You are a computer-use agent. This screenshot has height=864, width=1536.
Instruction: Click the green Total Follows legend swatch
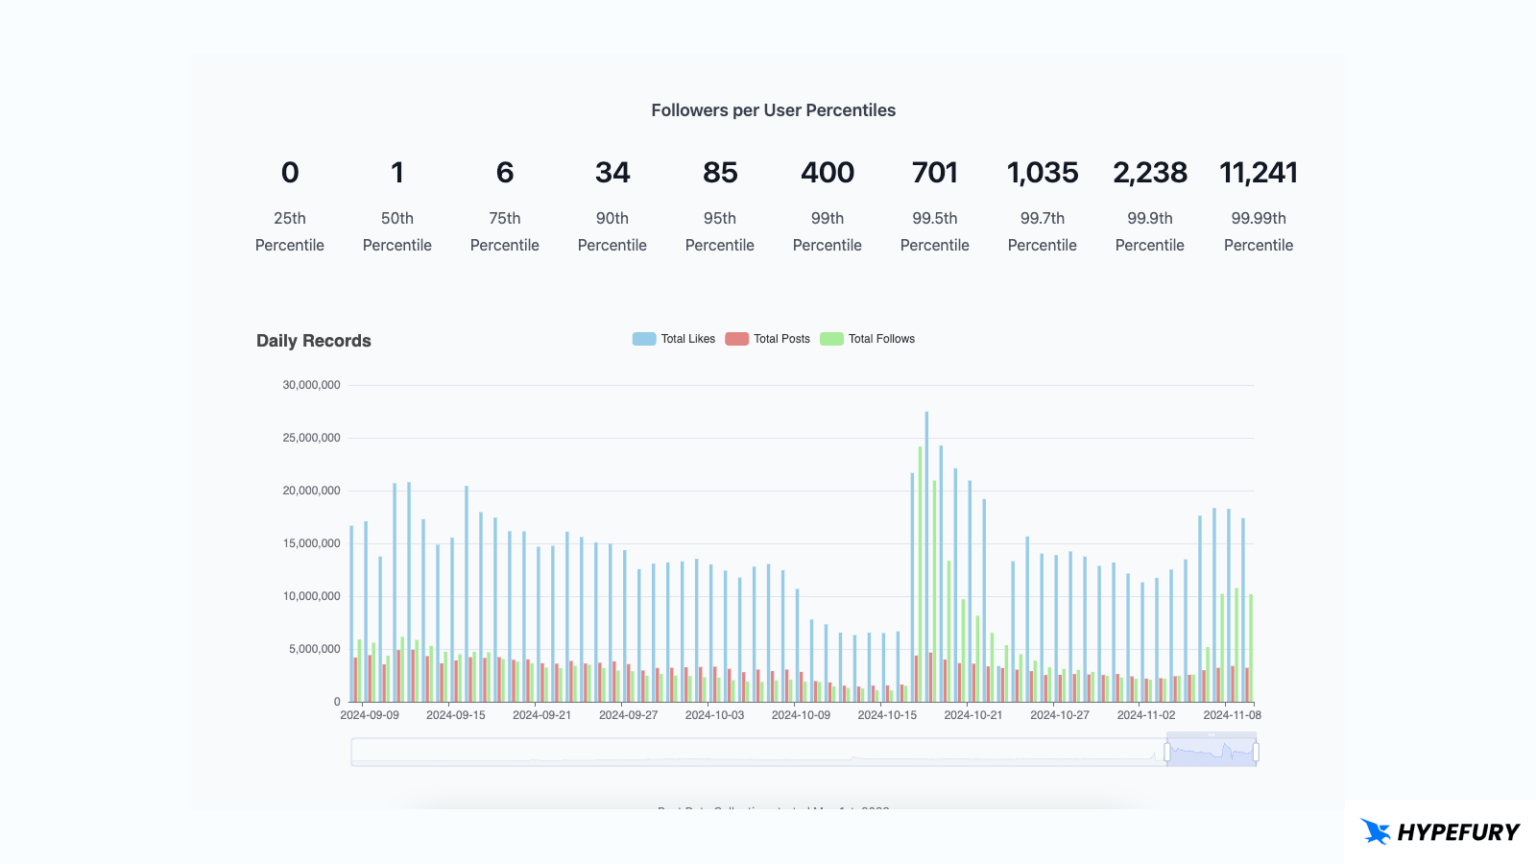click(831, 339)
